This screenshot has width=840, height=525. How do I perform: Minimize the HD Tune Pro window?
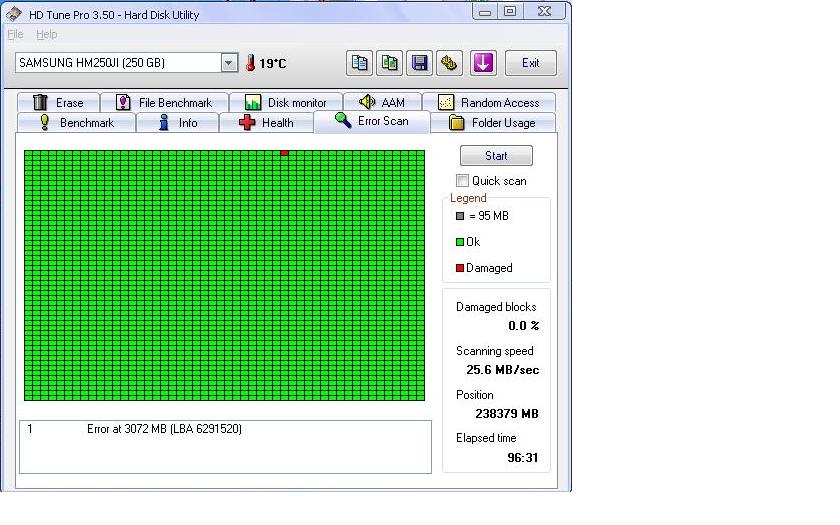click(485, 11)
